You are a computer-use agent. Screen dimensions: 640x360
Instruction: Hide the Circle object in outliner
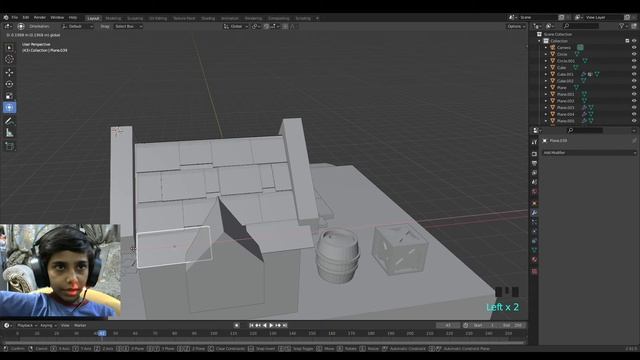(634, 54)
